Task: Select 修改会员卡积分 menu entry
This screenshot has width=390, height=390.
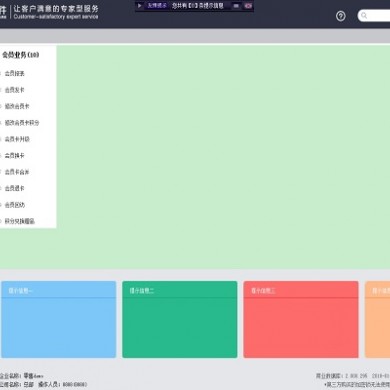Action: pos(22,123)
